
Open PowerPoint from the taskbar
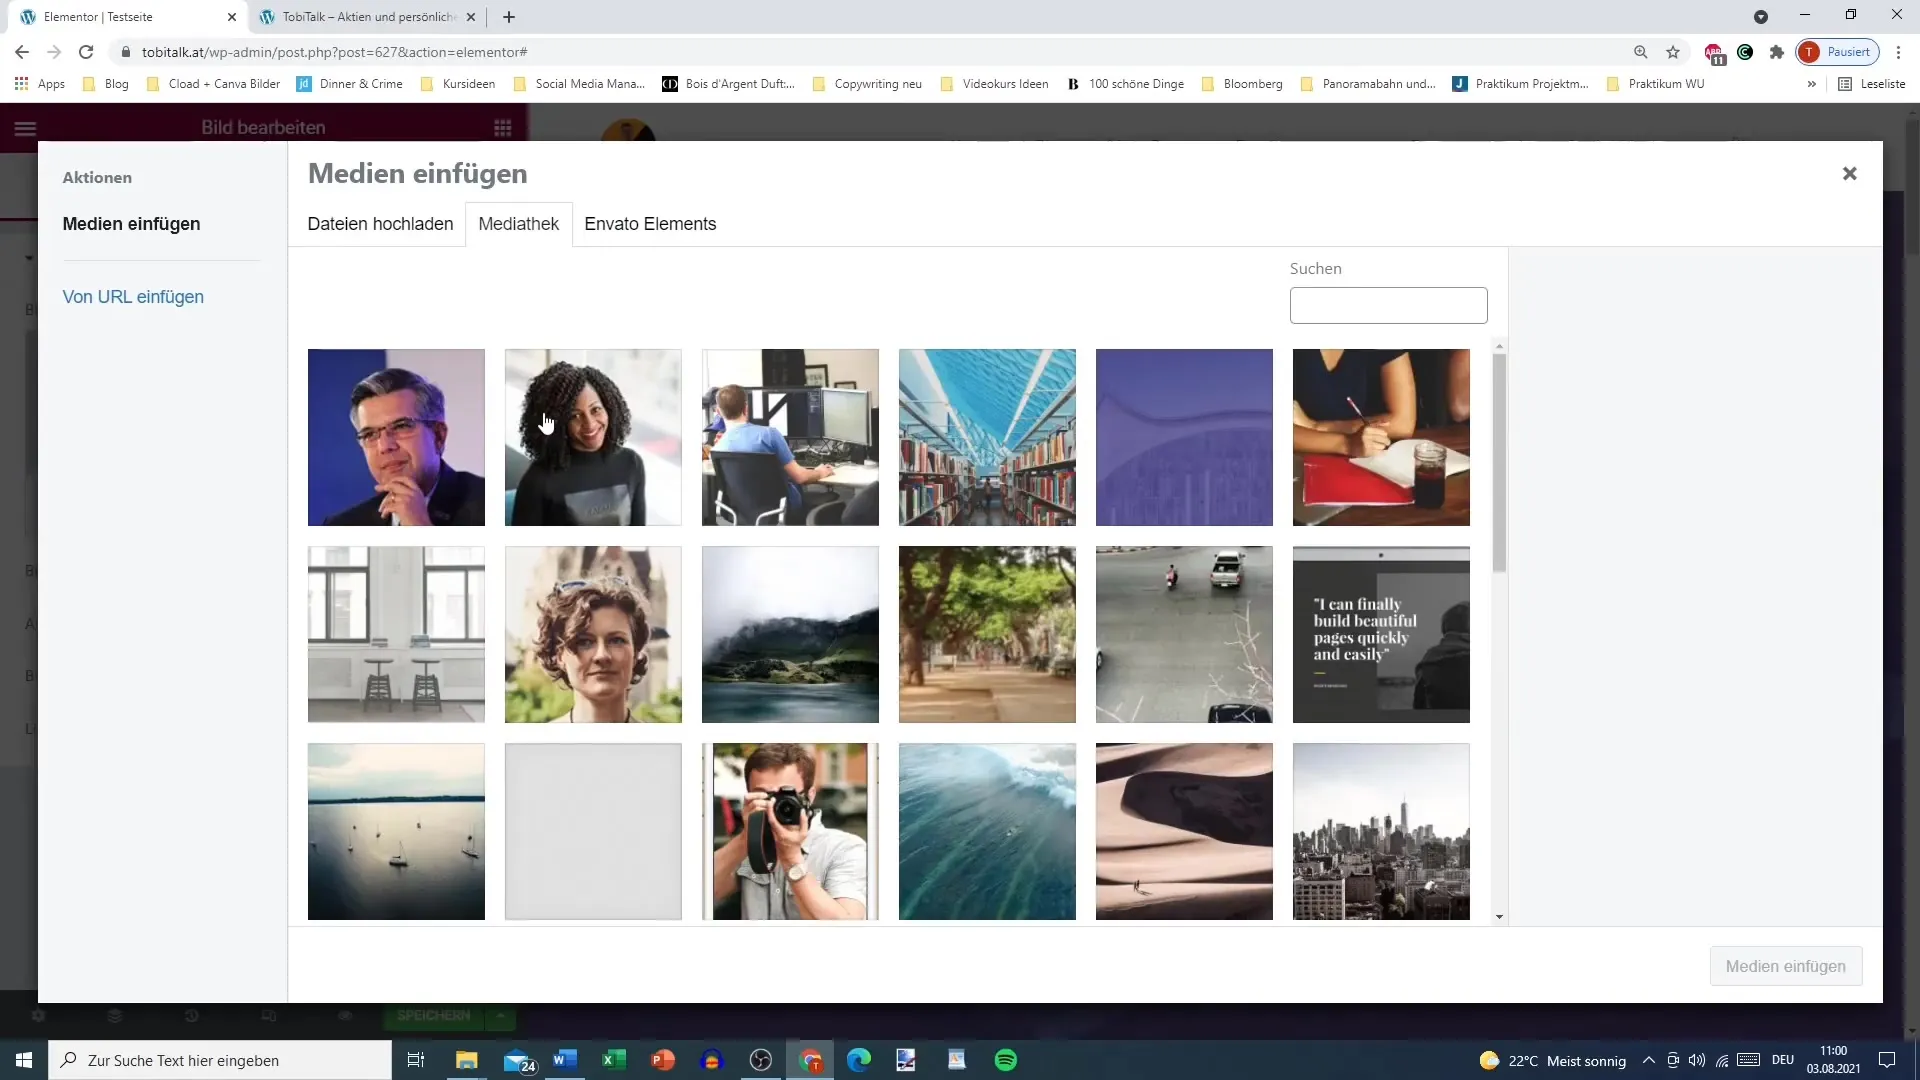[x=663, y=1060]
